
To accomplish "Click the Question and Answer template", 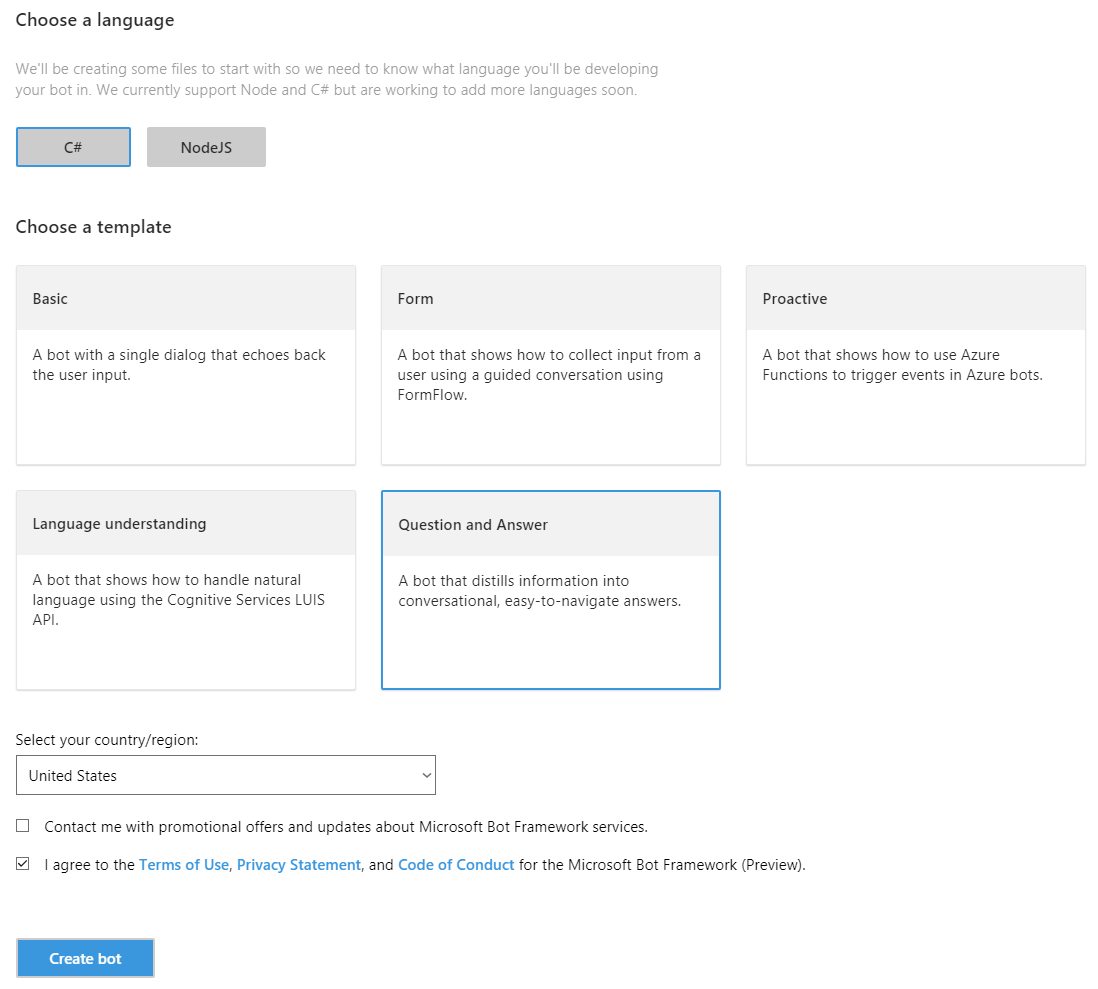I will click(x=550, y=590).
